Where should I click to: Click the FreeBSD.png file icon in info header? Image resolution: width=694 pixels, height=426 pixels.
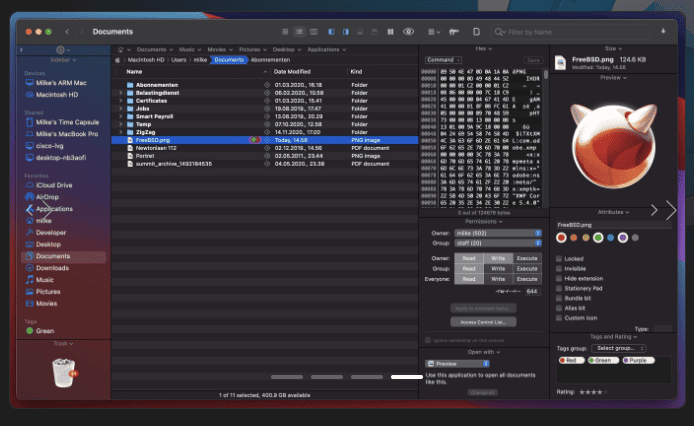(x=560, y=62)
